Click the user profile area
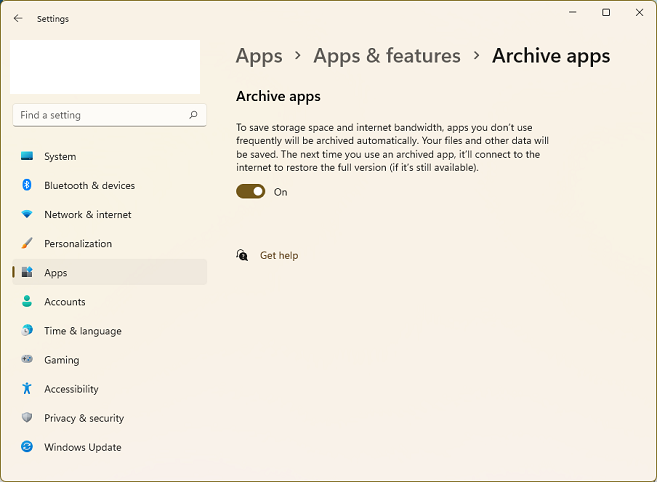Image resolution: width=657 pixels, height=482 pixels. (x=105, y=67)
